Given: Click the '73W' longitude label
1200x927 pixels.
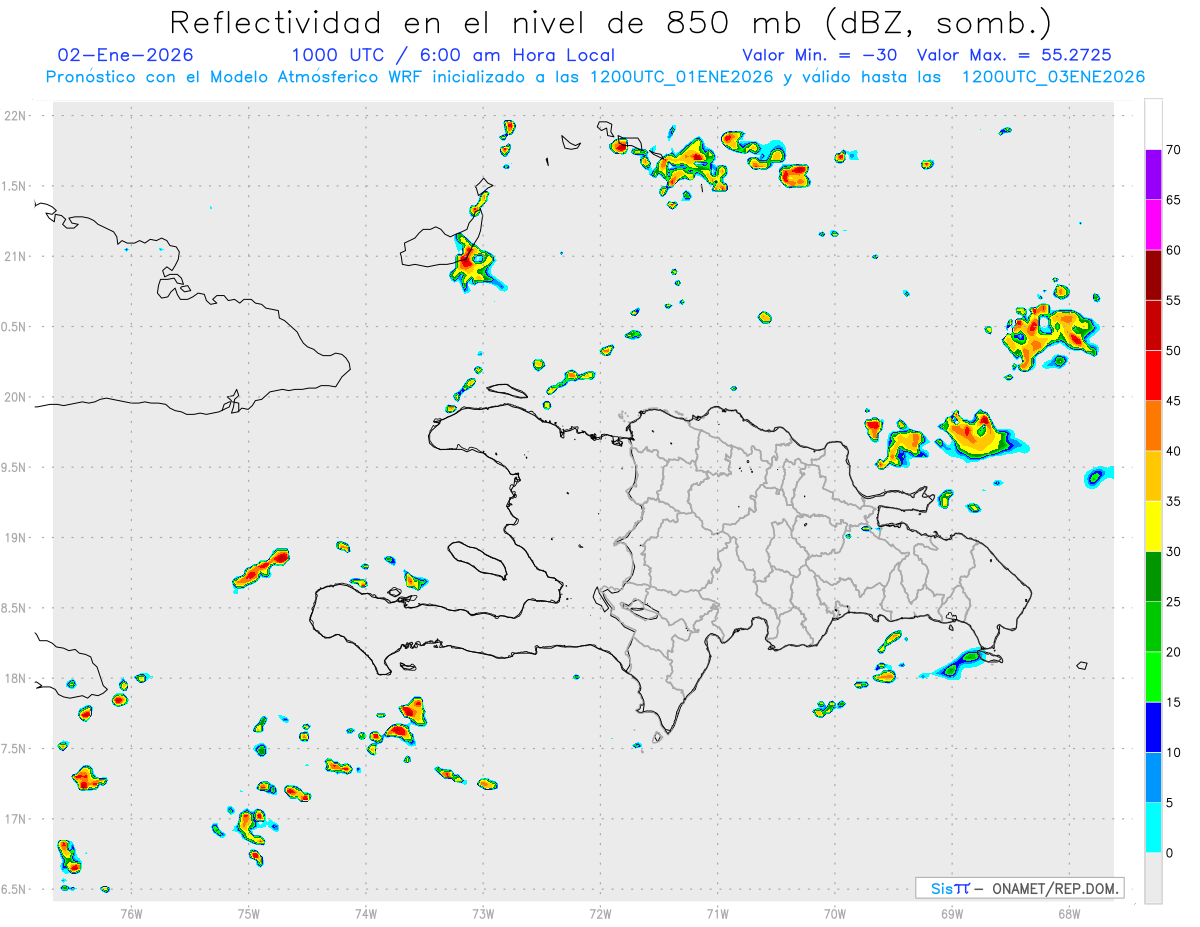Looking at the screenshot, I should pos(483,913).
